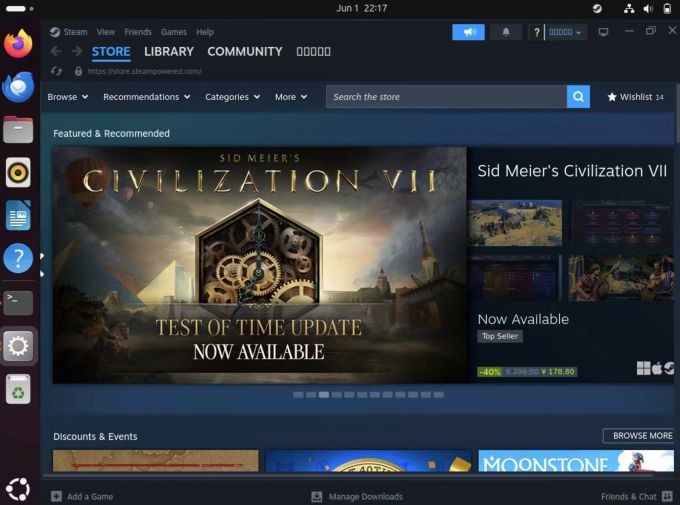
Task: Open the View menu
Action: coord(106,32)
